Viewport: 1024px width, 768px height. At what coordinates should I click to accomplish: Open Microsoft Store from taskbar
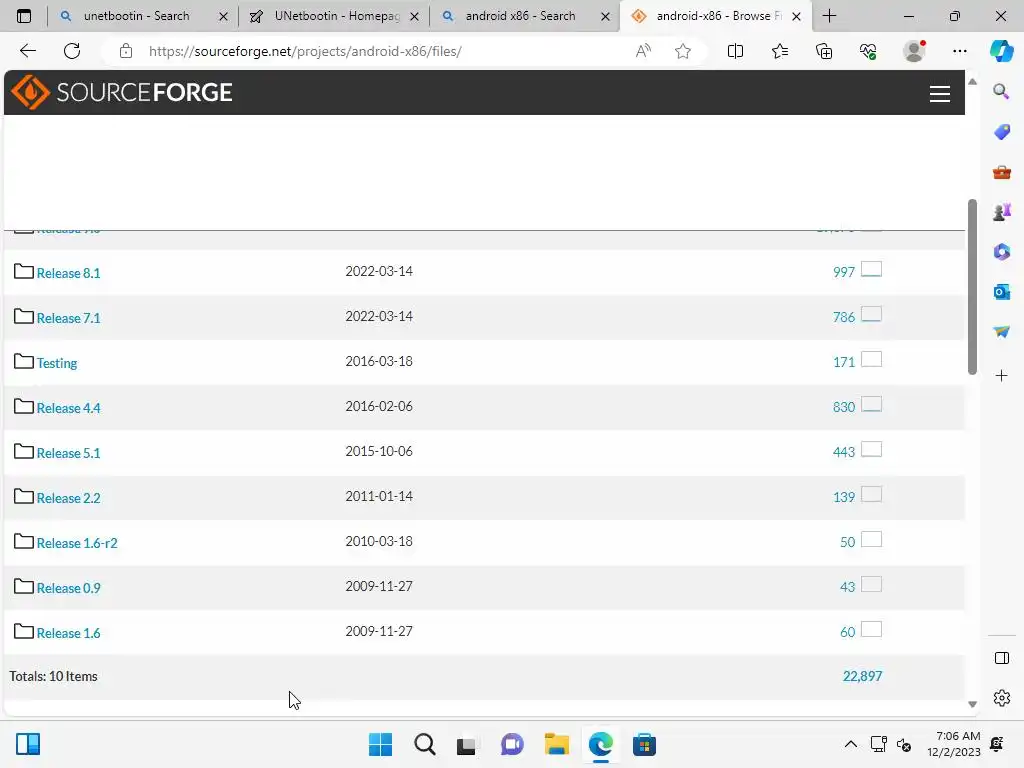(x=644, y=744)
